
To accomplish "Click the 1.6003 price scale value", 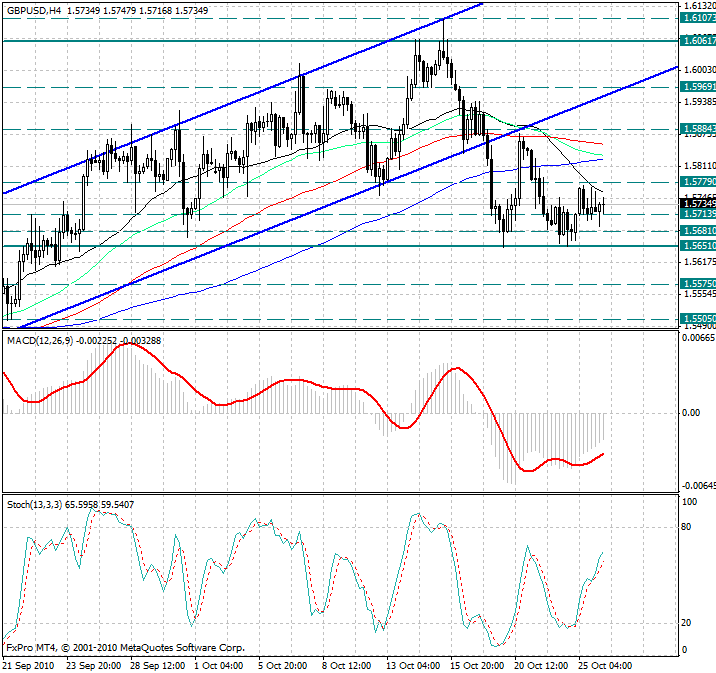I will pos(699,69).
